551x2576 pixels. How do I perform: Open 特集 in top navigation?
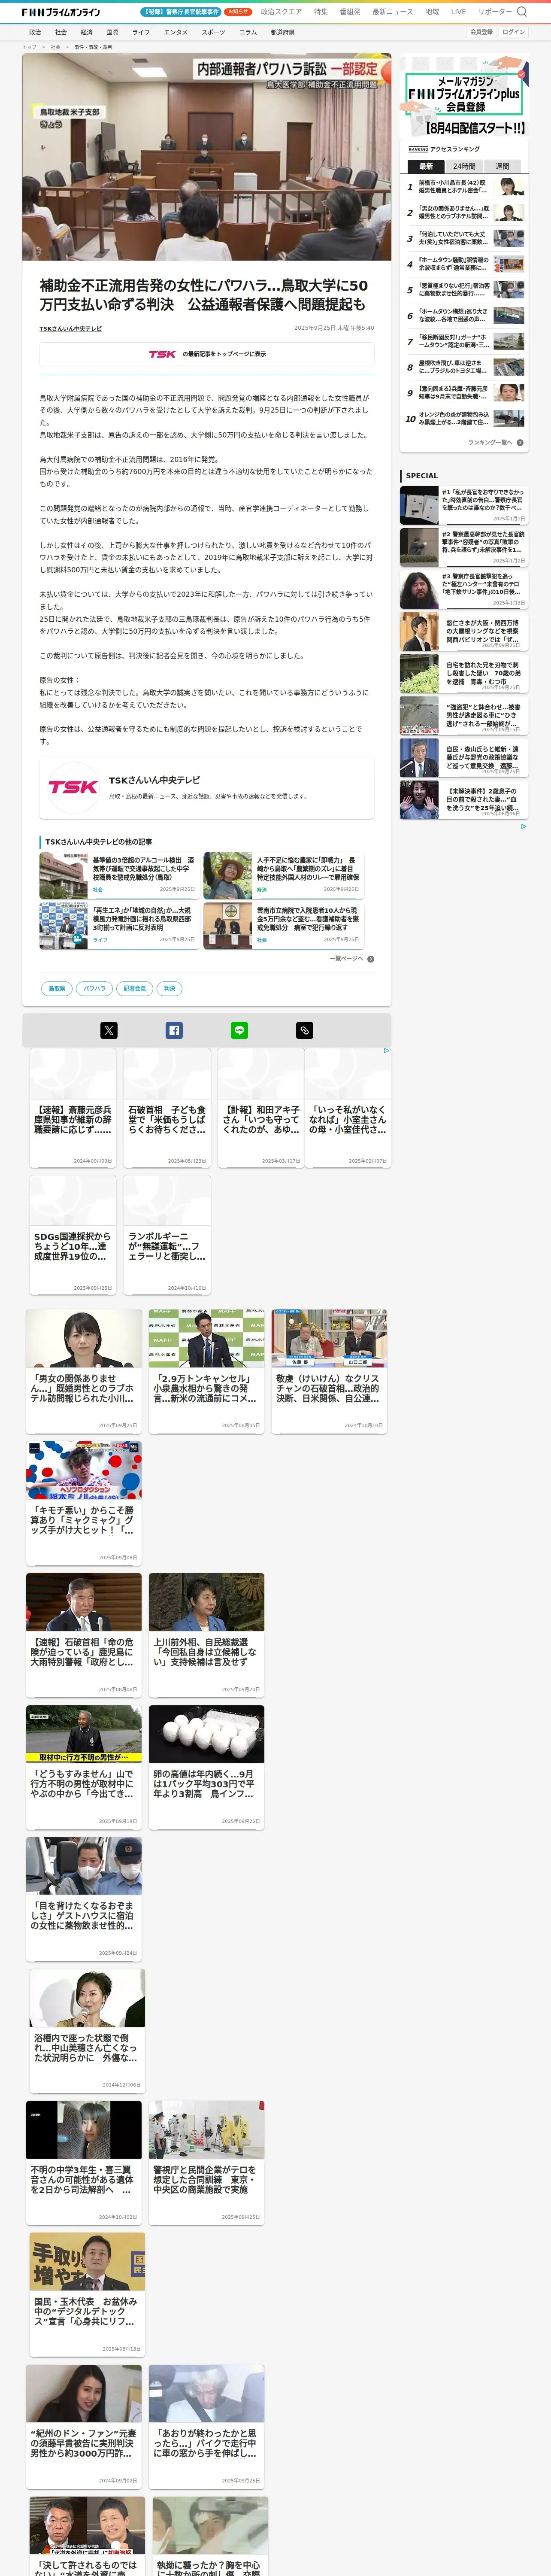coord(320,12)
